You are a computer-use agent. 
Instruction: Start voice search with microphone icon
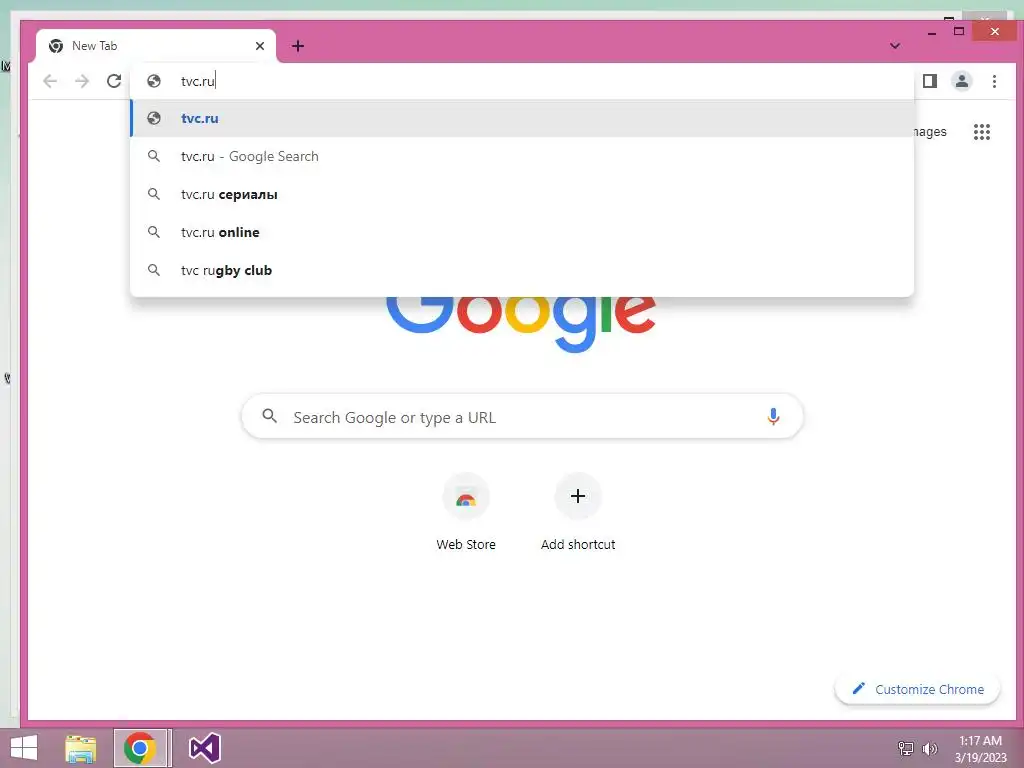coord(773,417)
